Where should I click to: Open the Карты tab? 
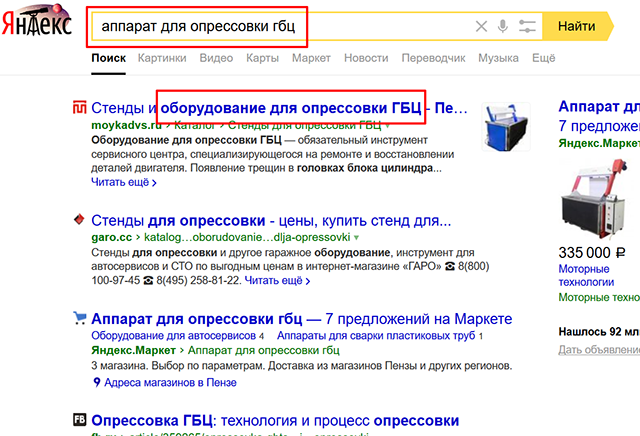[x=262, y=58]
